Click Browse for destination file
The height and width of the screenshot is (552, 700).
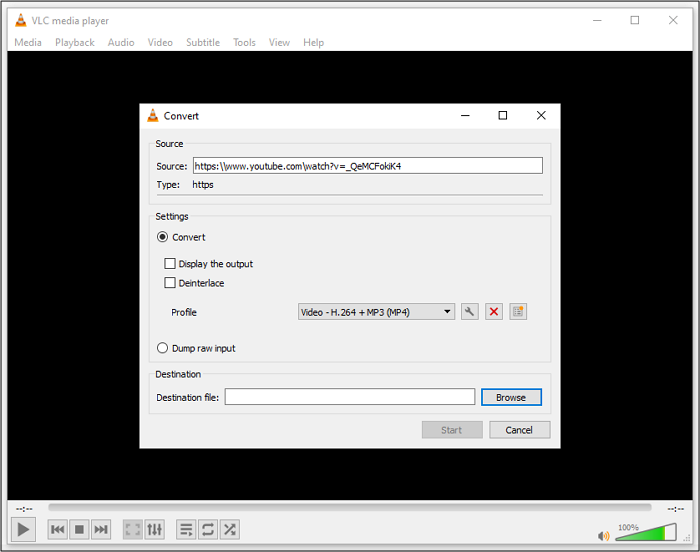(x=510, y=397)
